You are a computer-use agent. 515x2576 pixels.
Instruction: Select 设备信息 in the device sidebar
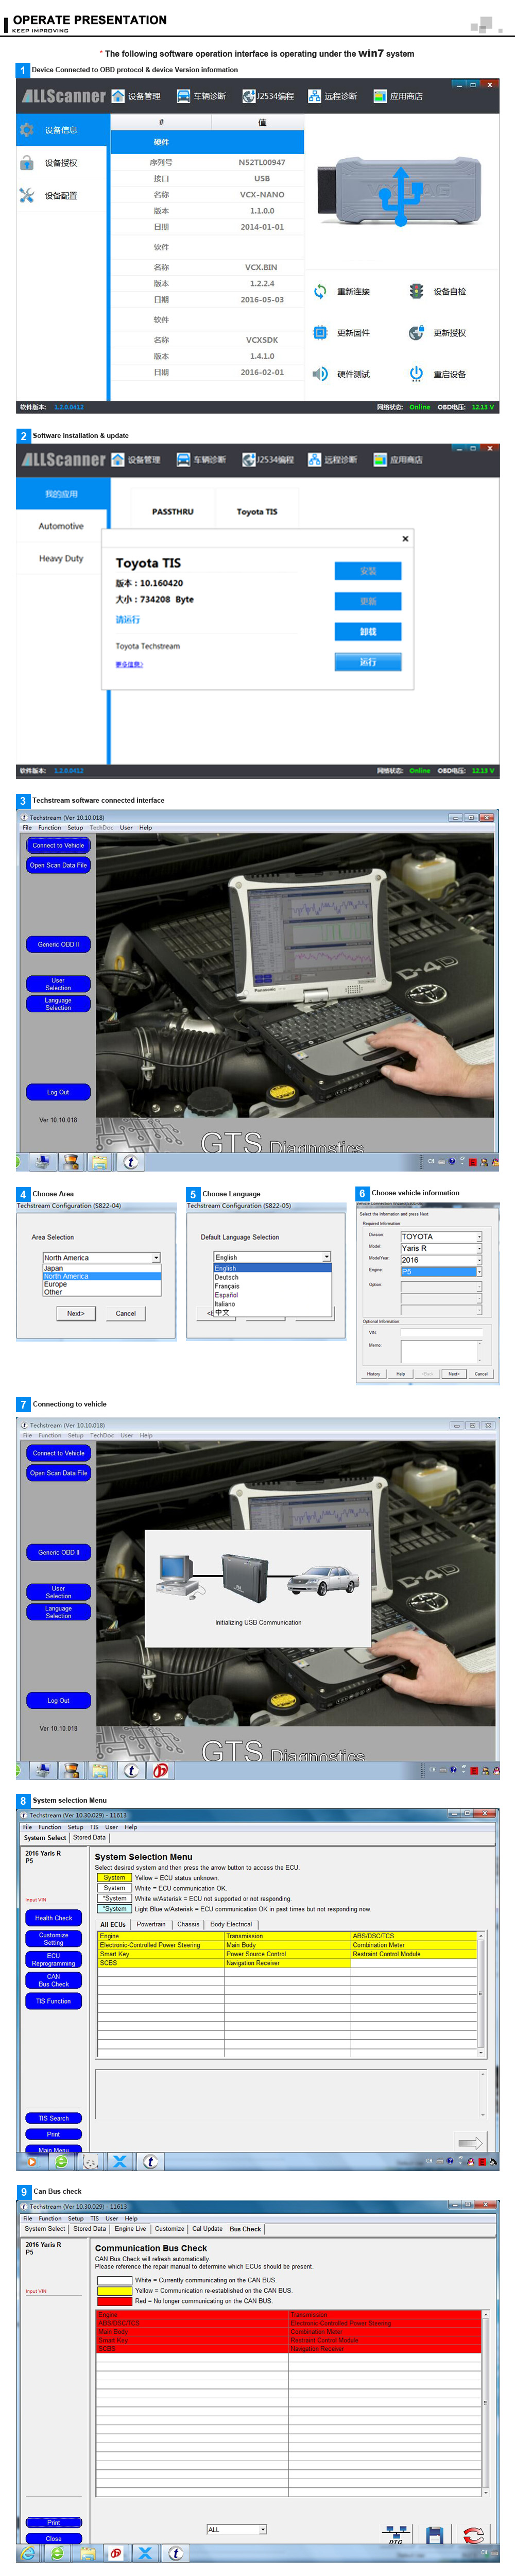pos(61,130)
